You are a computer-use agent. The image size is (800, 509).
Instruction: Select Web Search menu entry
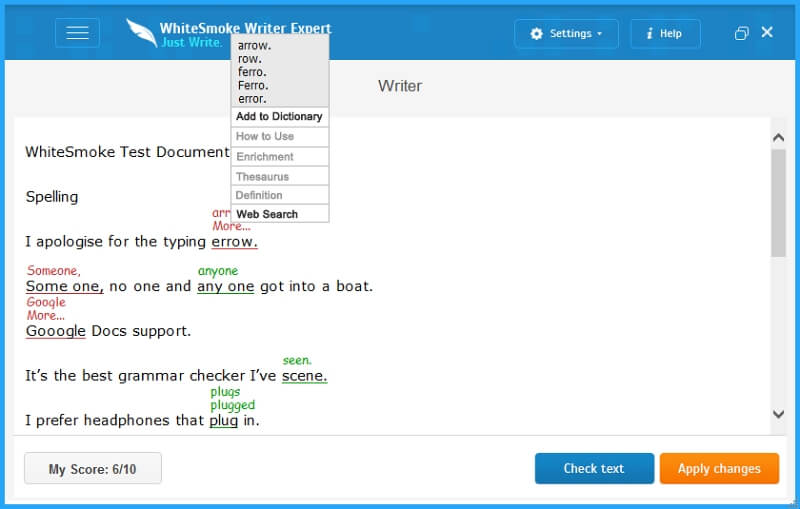280,214
